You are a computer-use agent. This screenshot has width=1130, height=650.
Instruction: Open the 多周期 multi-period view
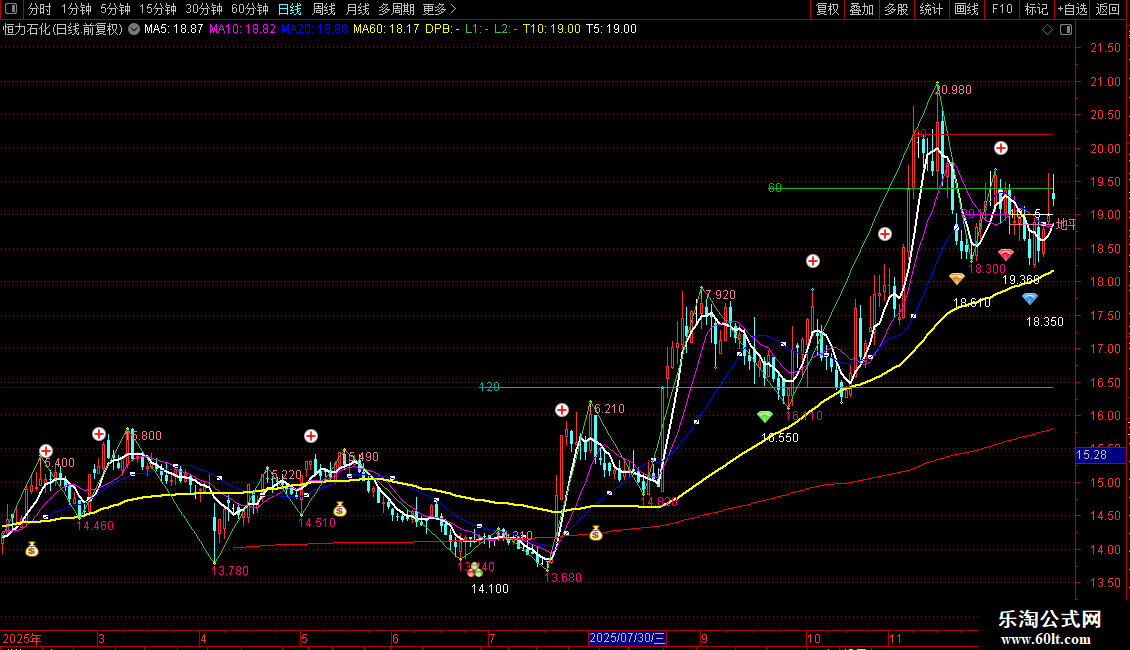pyautogui.click(x=396, y=9)
